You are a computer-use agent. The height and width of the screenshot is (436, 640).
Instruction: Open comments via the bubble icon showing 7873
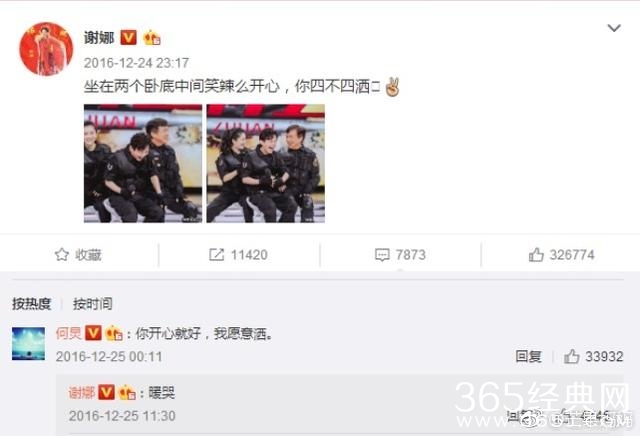point(400,255)
